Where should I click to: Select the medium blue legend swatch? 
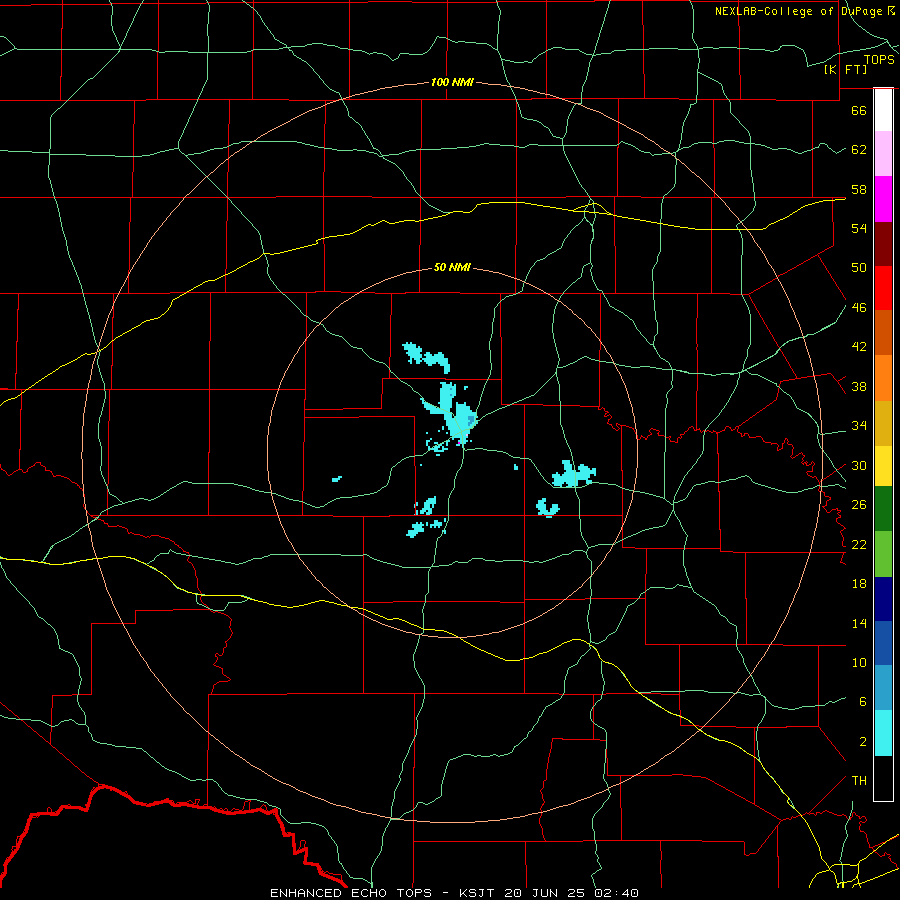click(883, 643)
